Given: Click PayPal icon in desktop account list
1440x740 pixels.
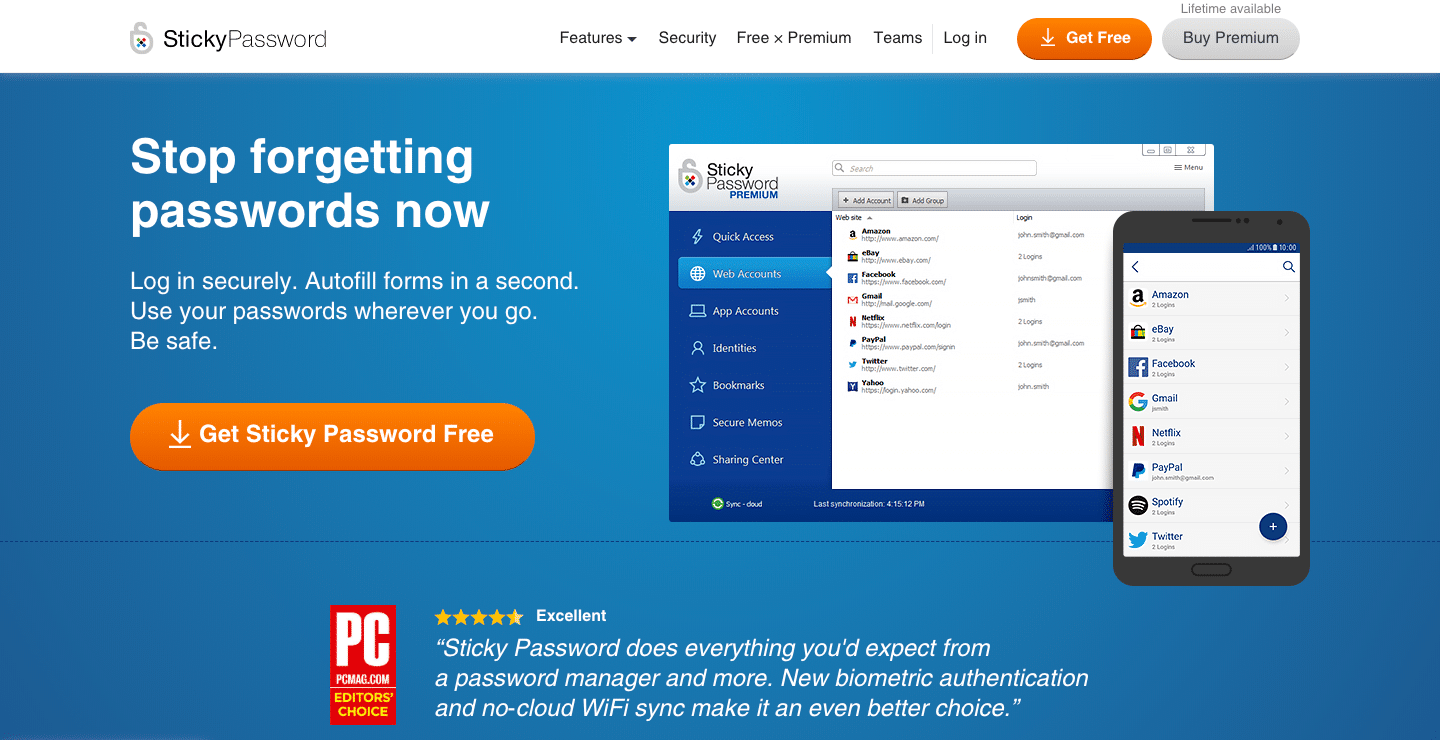Looking at the screenshot, I should pyautogui.click(x=852, y=343).
